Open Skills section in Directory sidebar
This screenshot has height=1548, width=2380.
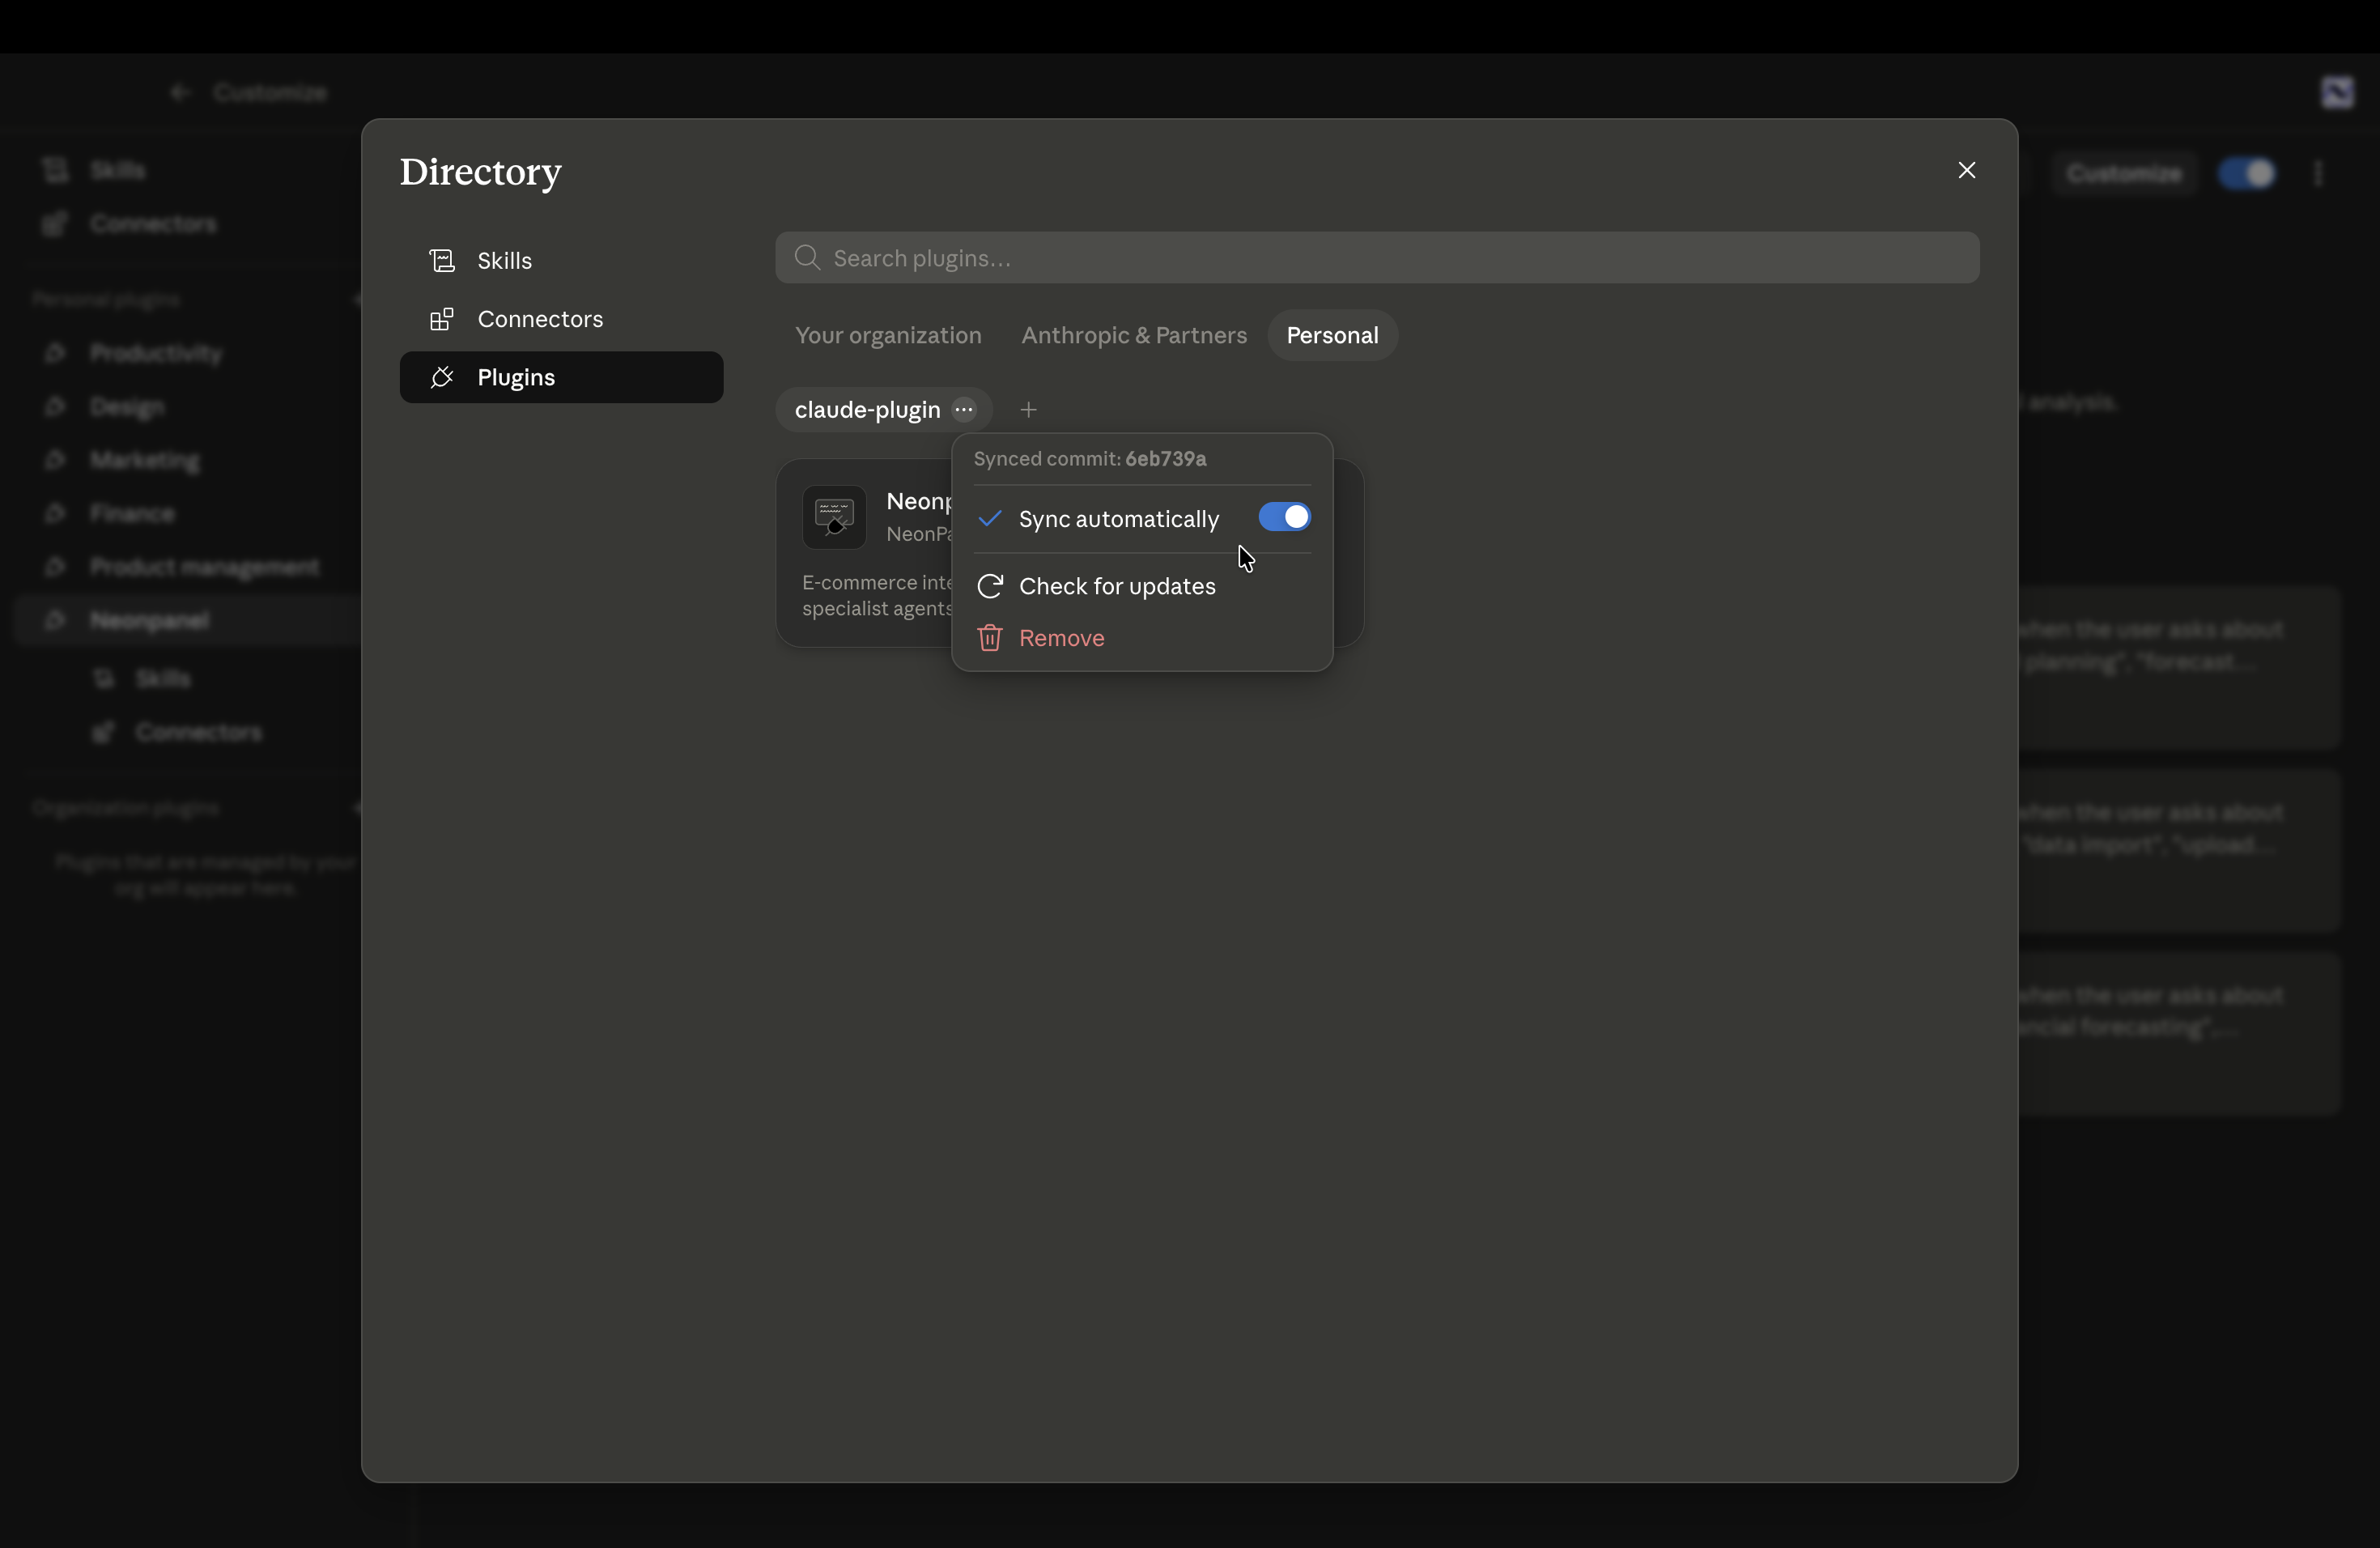click(561, 261)
